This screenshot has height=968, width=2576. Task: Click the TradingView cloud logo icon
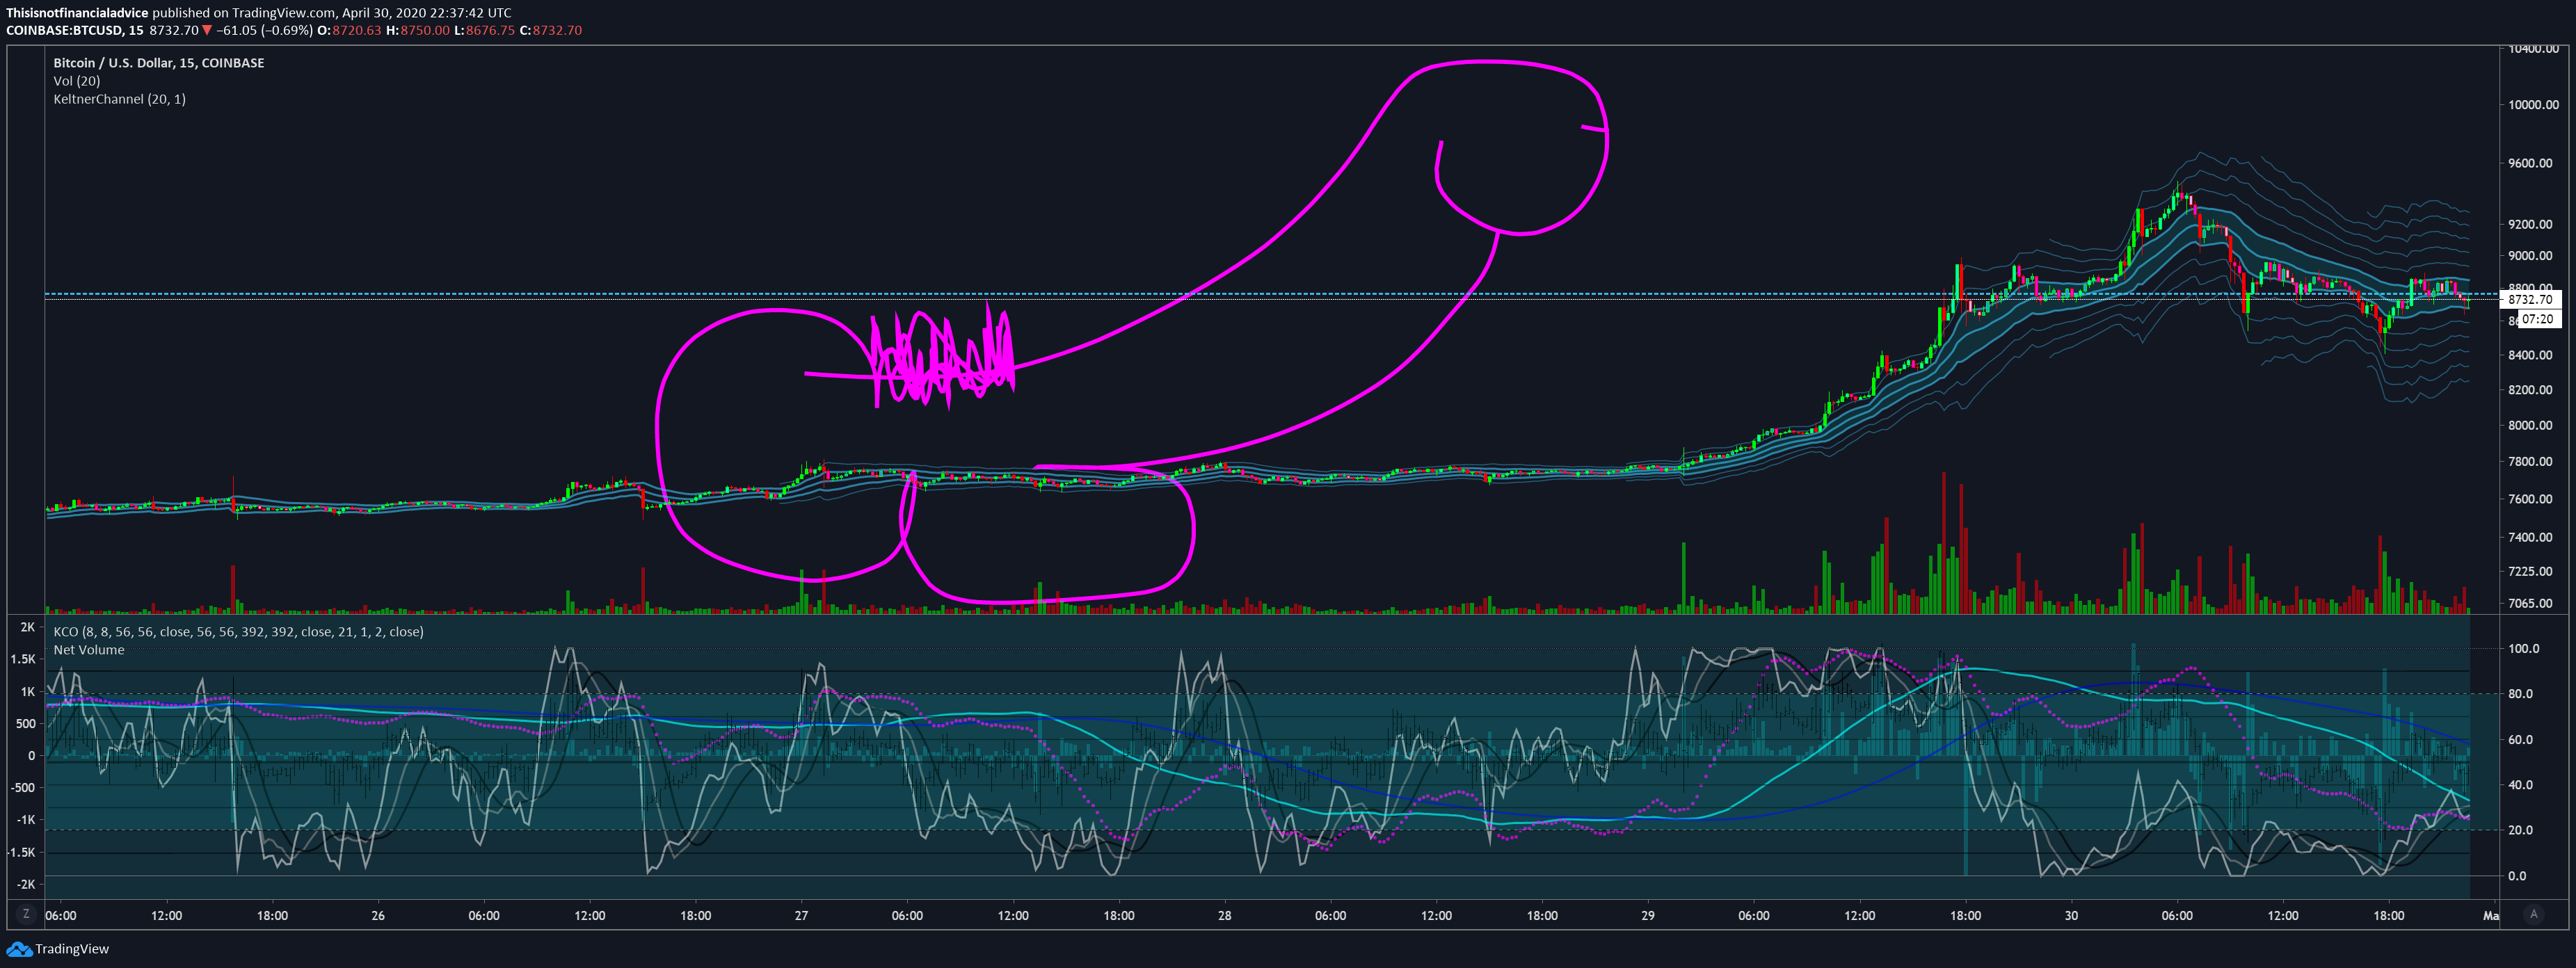pos(18,949)
